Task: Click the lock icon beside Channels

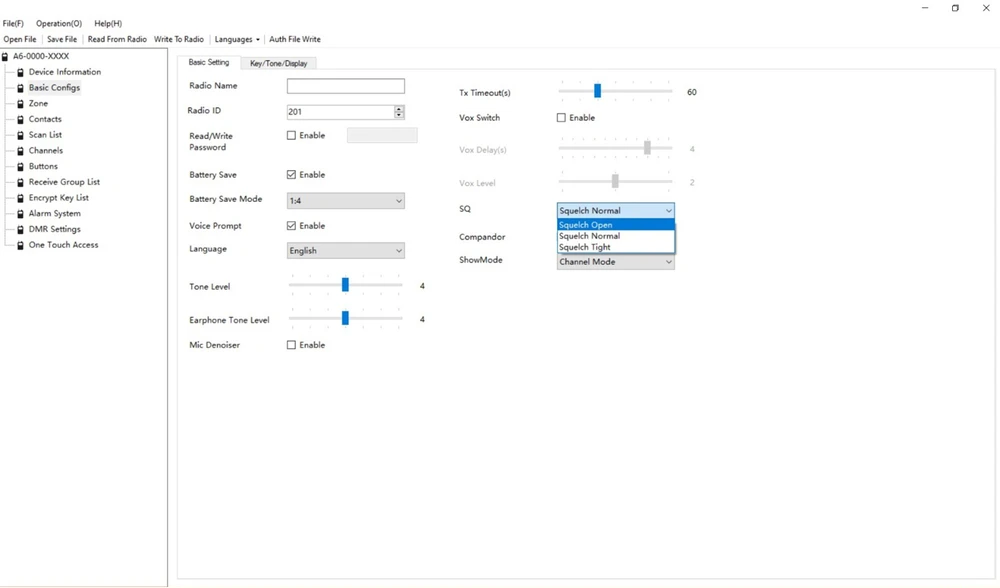Action: (20, 151)
